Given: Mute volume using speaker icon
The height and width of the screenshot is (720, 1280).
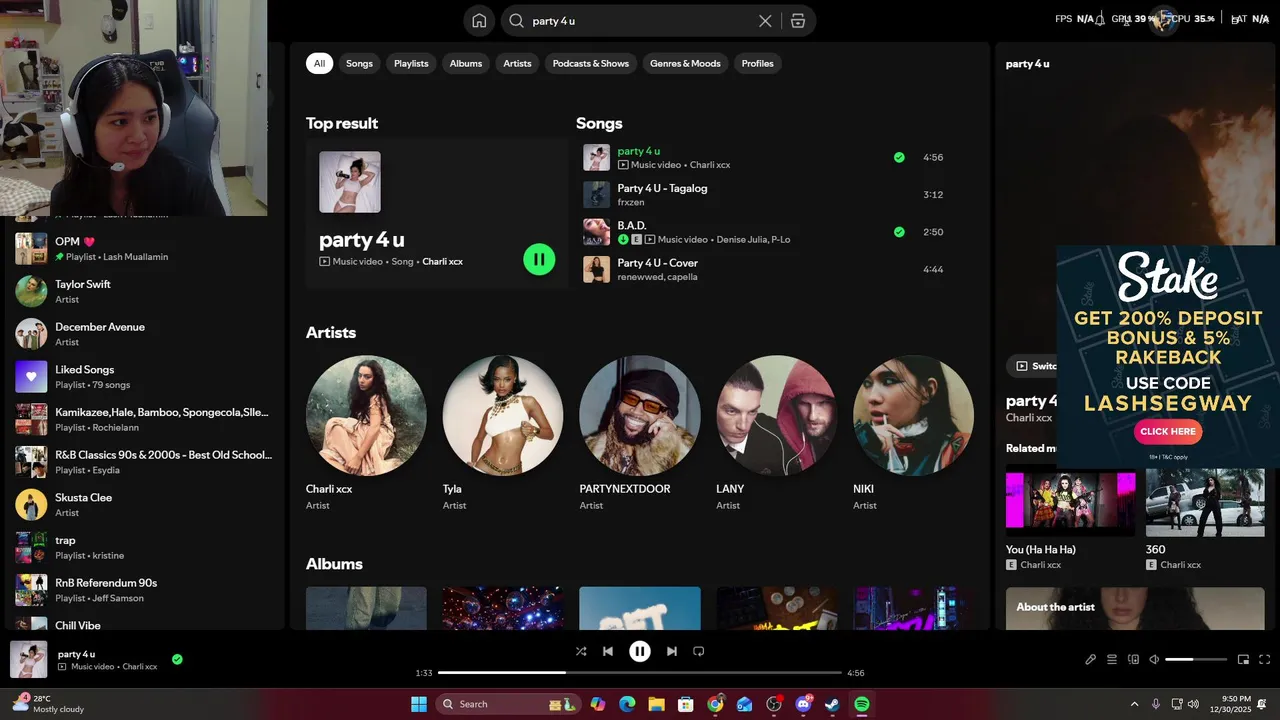Looking at the screenshot, I should 1154,660.
